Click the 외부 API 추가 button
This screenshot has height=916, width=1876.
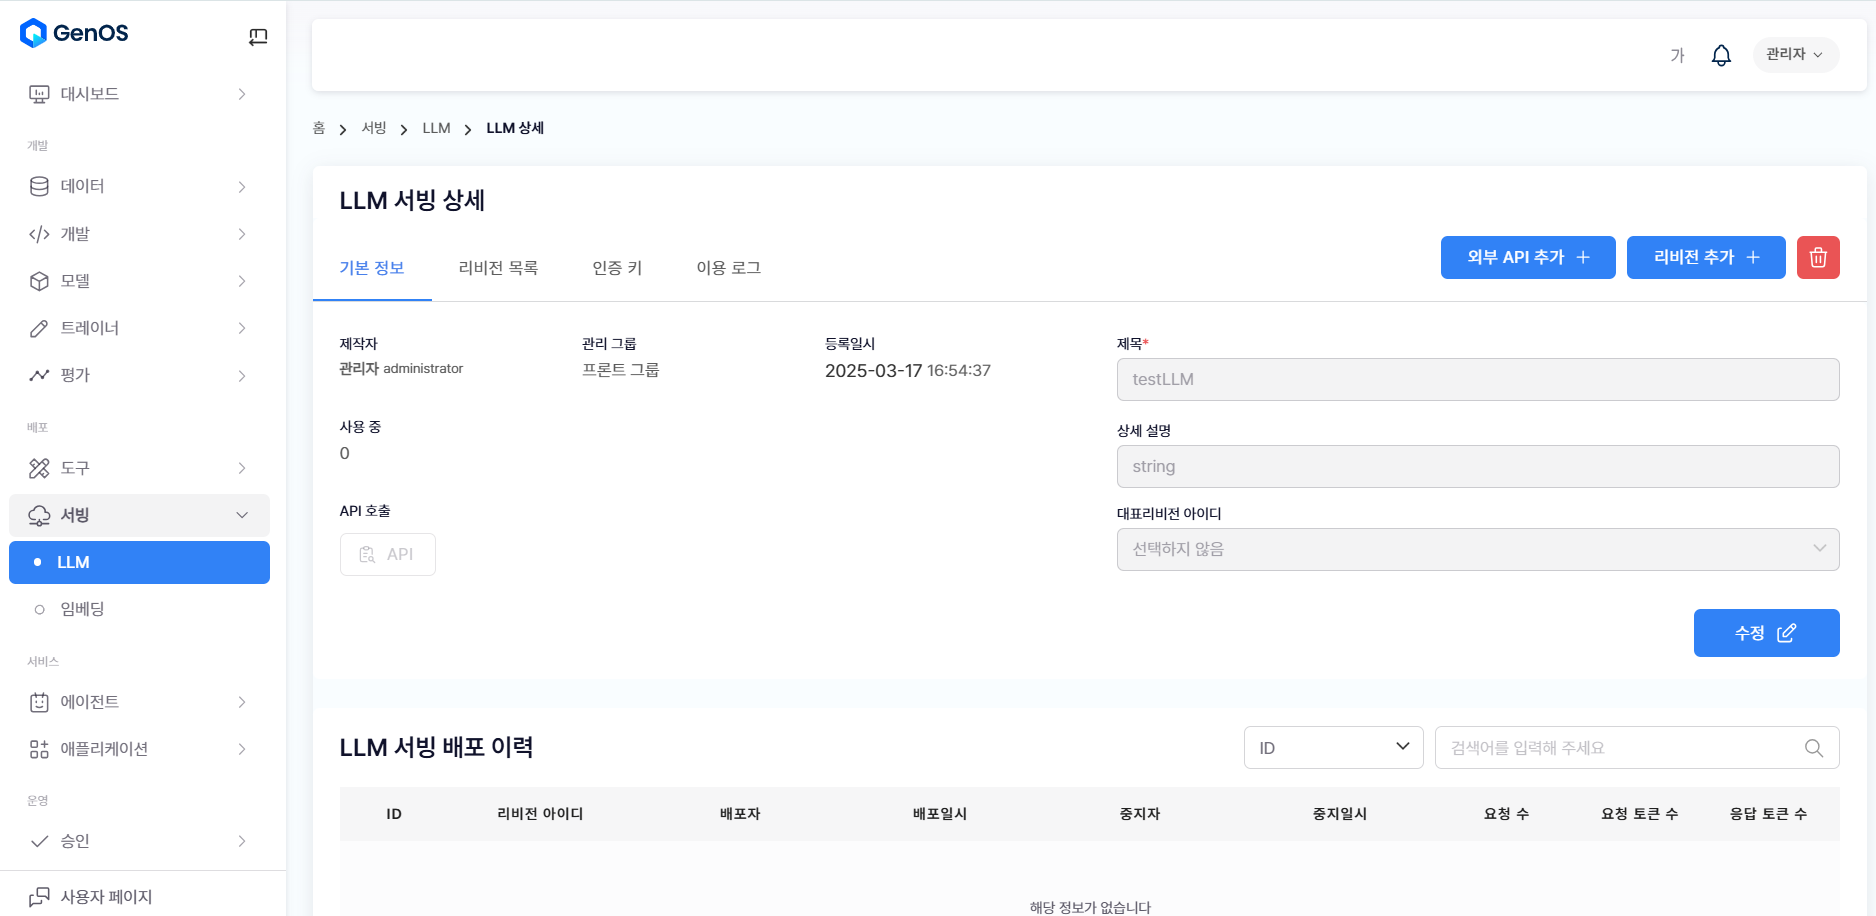click(1527, 258)
